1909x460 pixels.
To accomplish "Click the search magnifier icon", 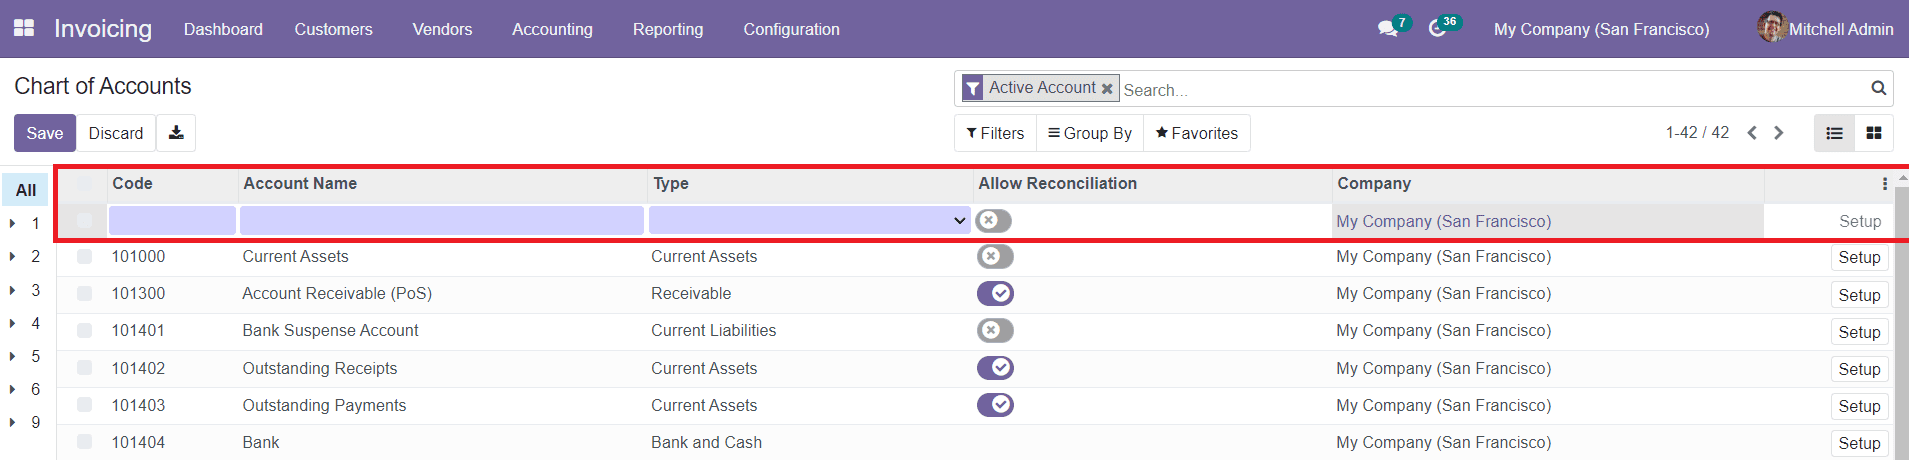I will coord(1878,89).
